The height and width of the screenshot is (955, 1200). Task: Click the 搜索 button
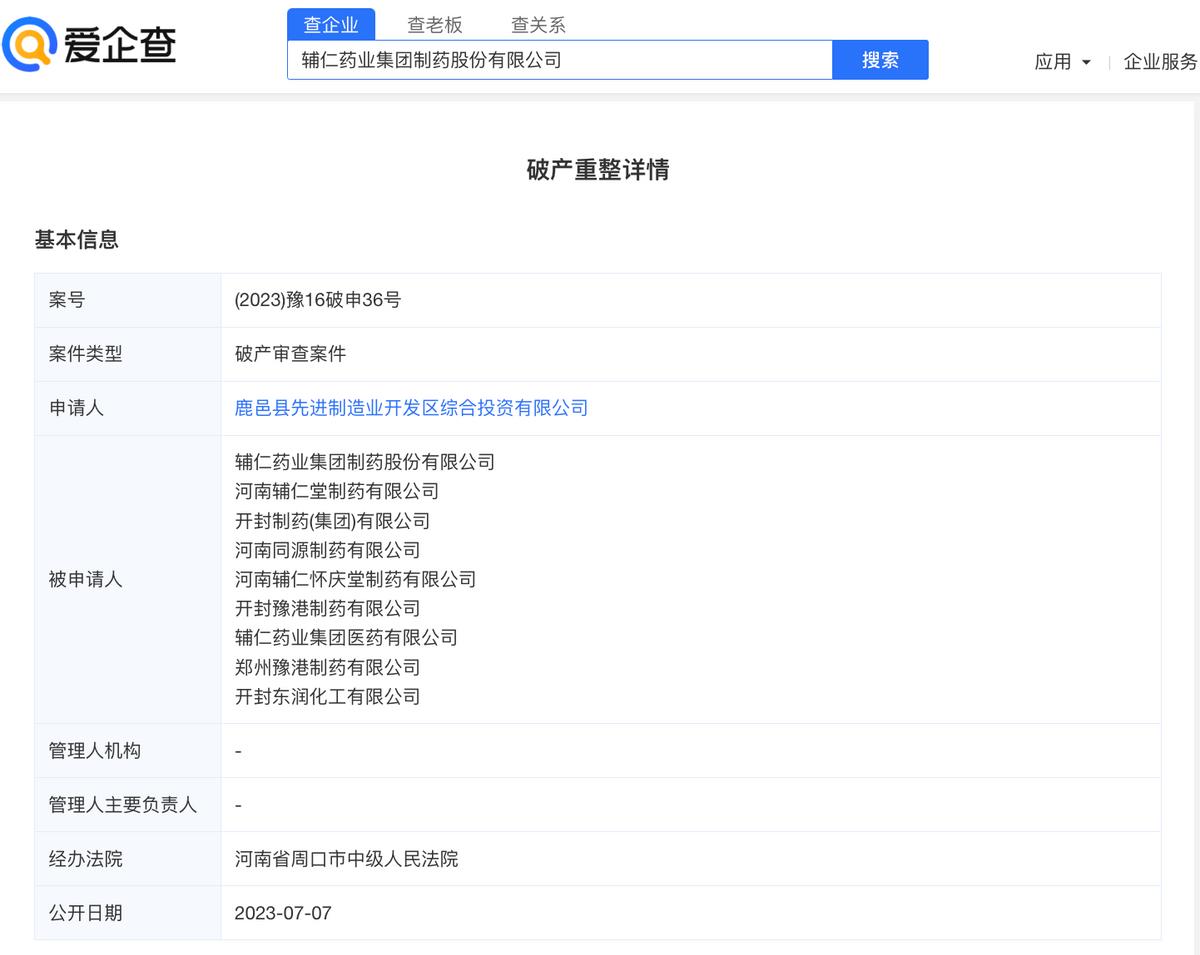[881, 60]
